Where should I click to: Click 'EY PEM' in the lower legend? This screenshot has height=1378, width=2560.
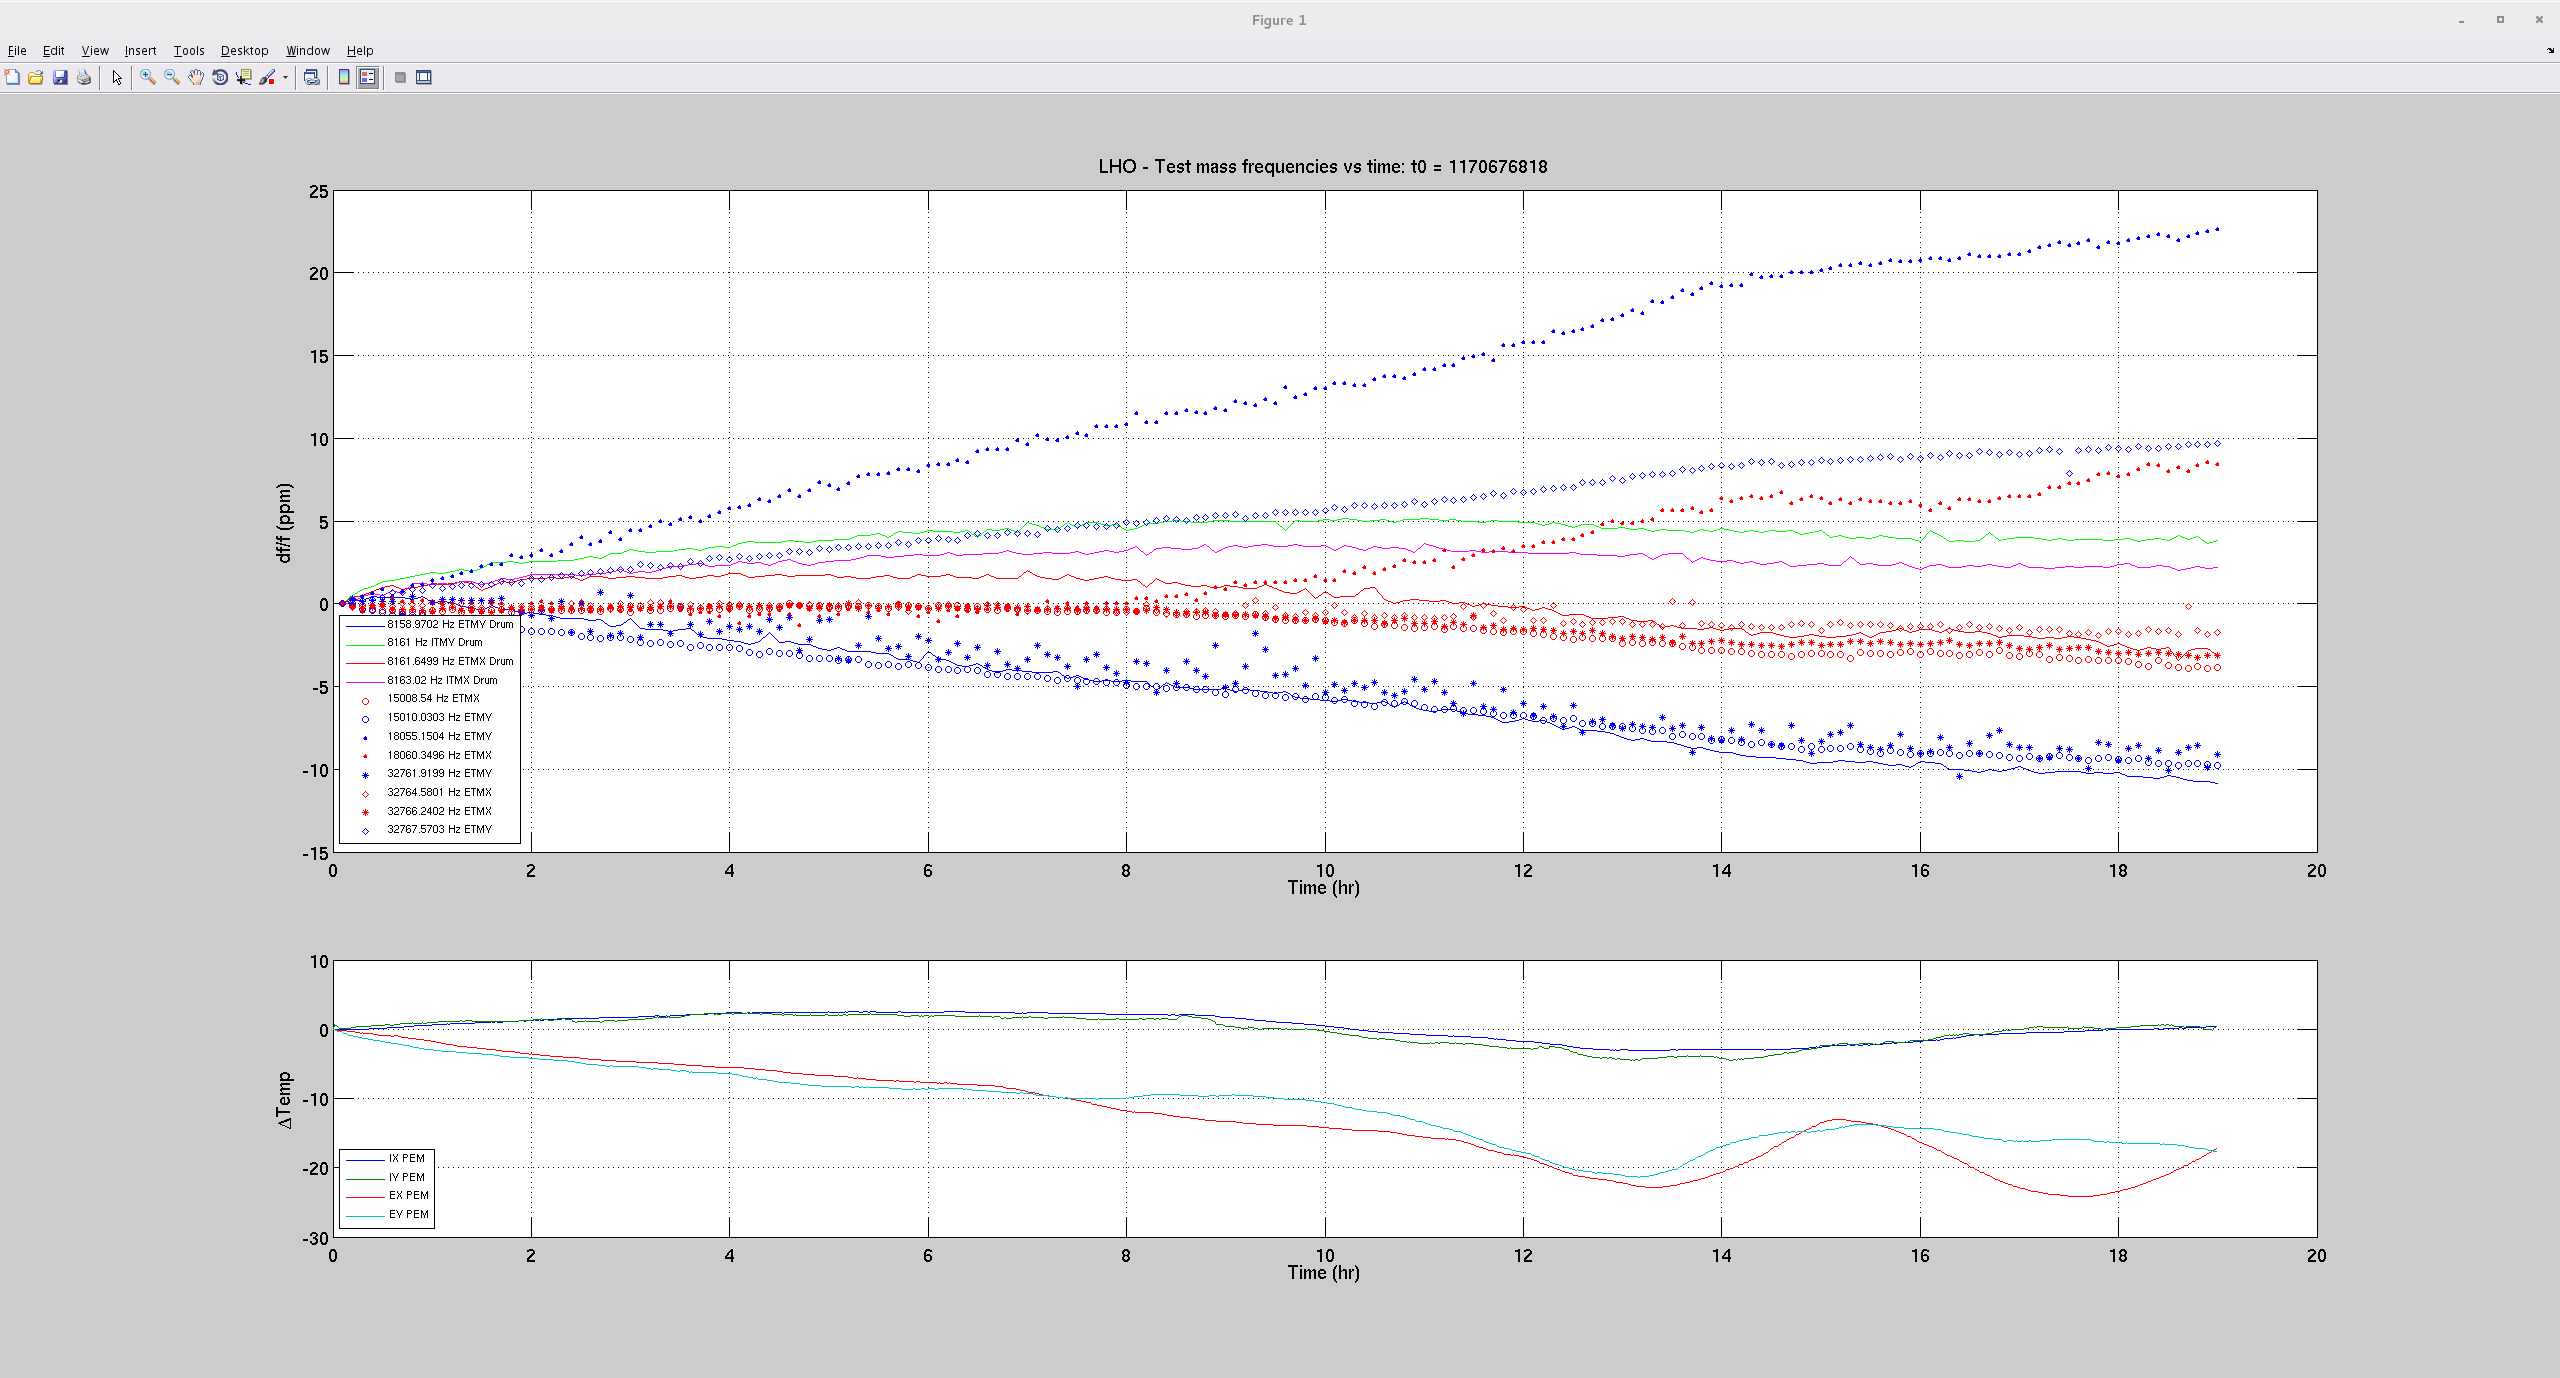tap(409, 1214)
